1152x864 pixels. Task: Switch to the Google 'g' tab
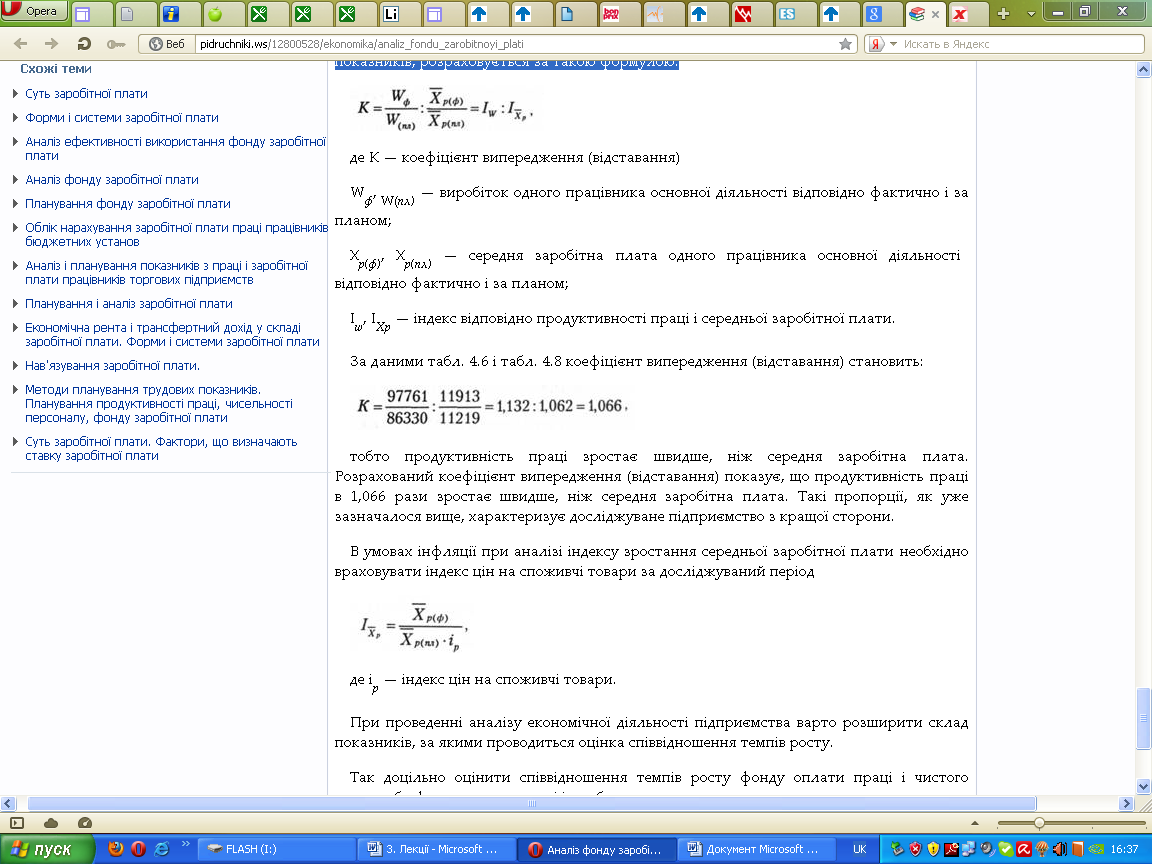pos(874,13)
